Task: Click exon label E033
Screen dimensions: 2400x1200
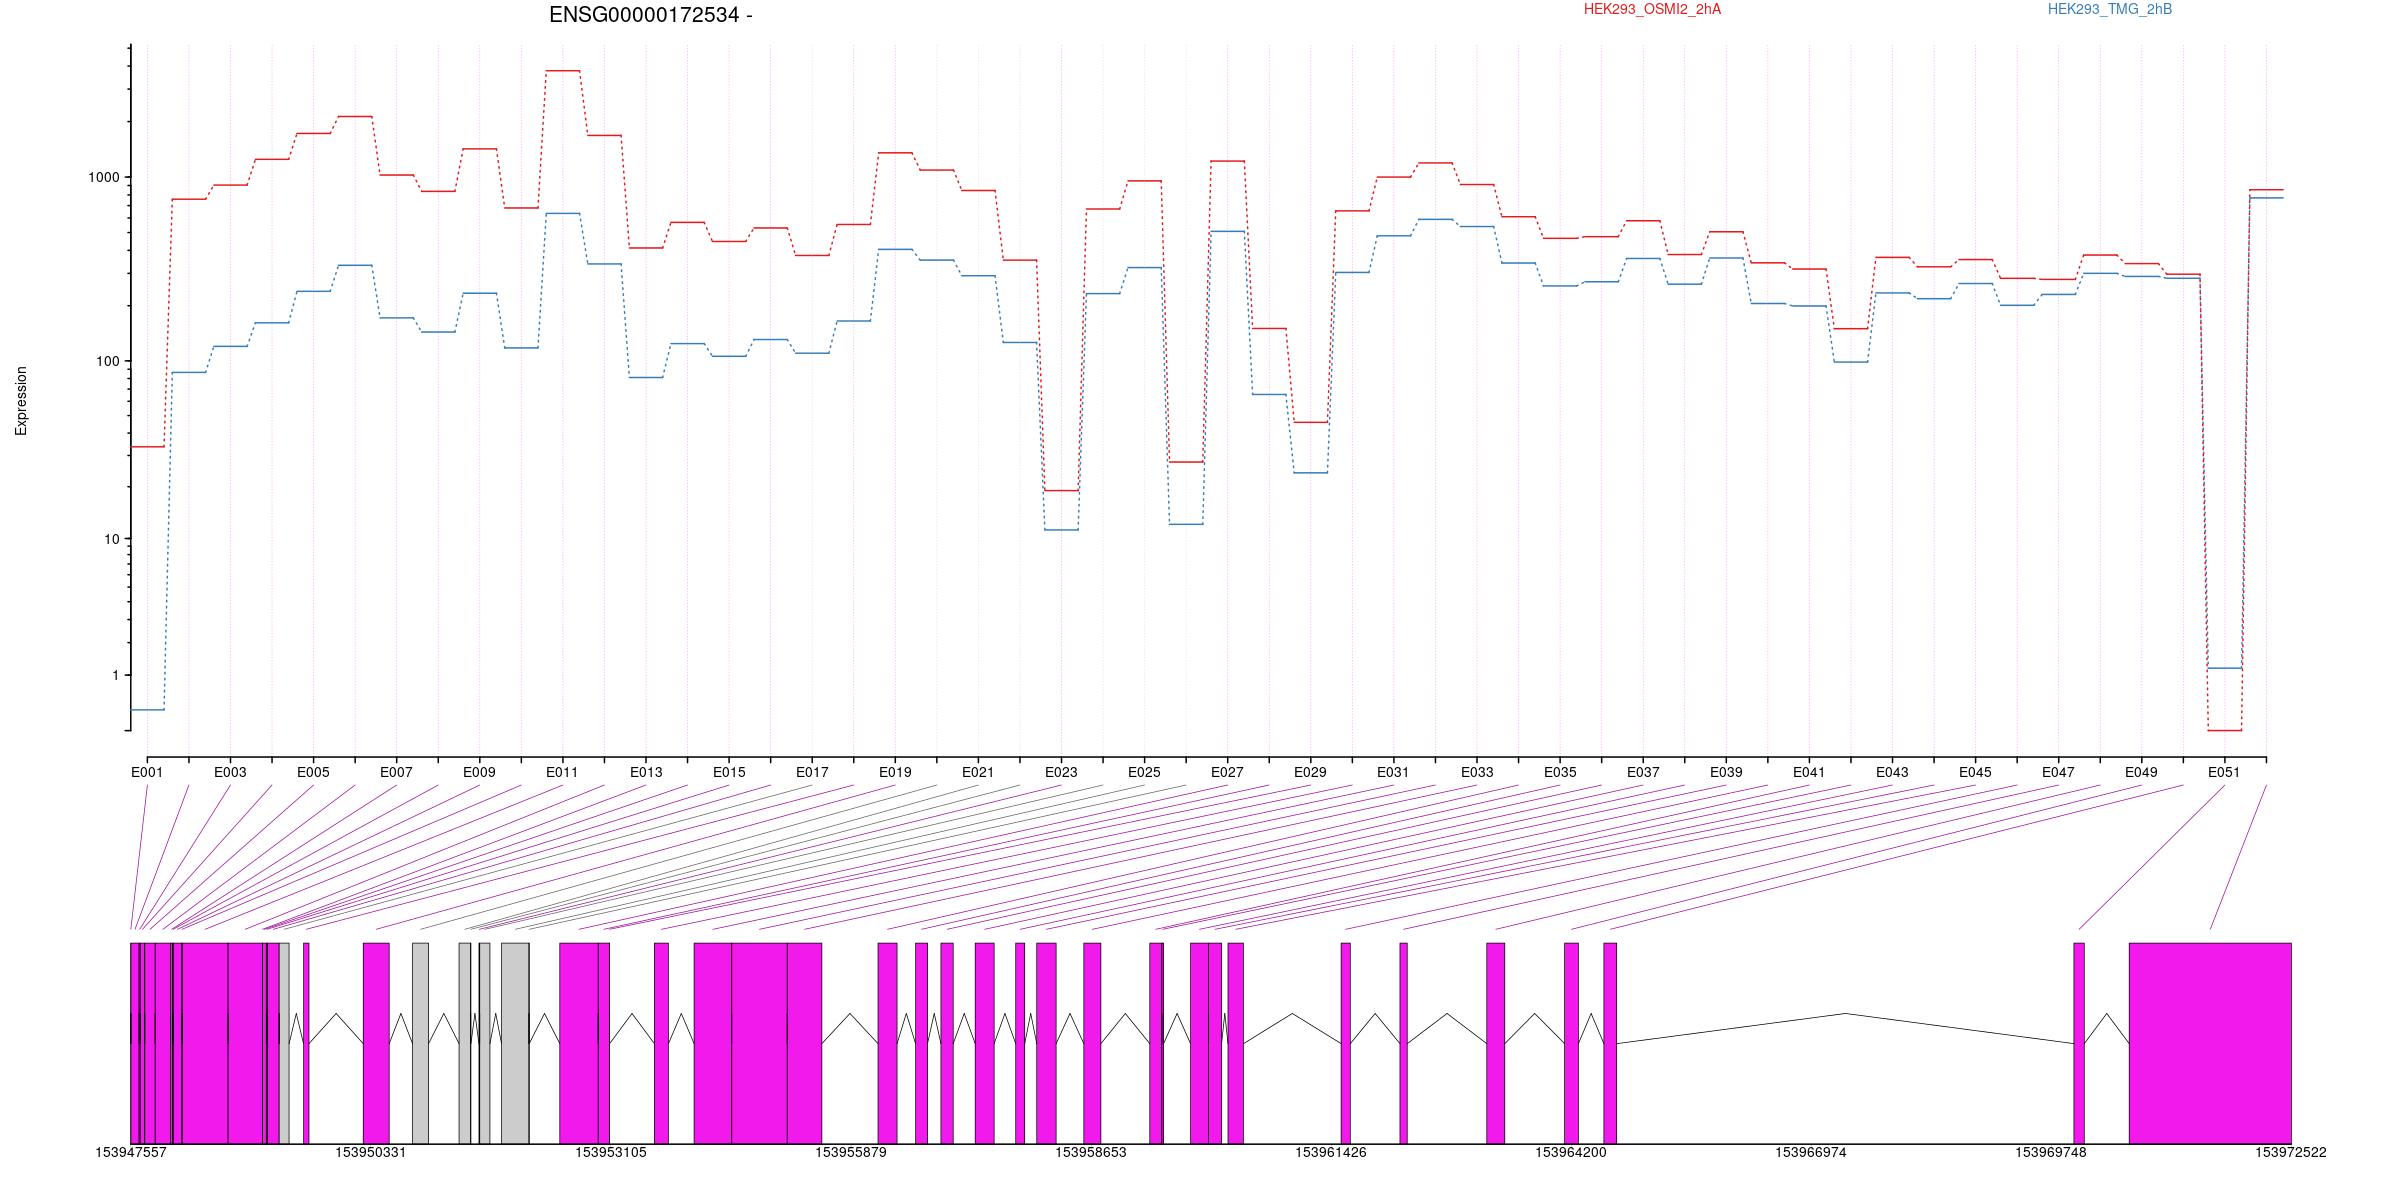Action: click(1477, 772)
